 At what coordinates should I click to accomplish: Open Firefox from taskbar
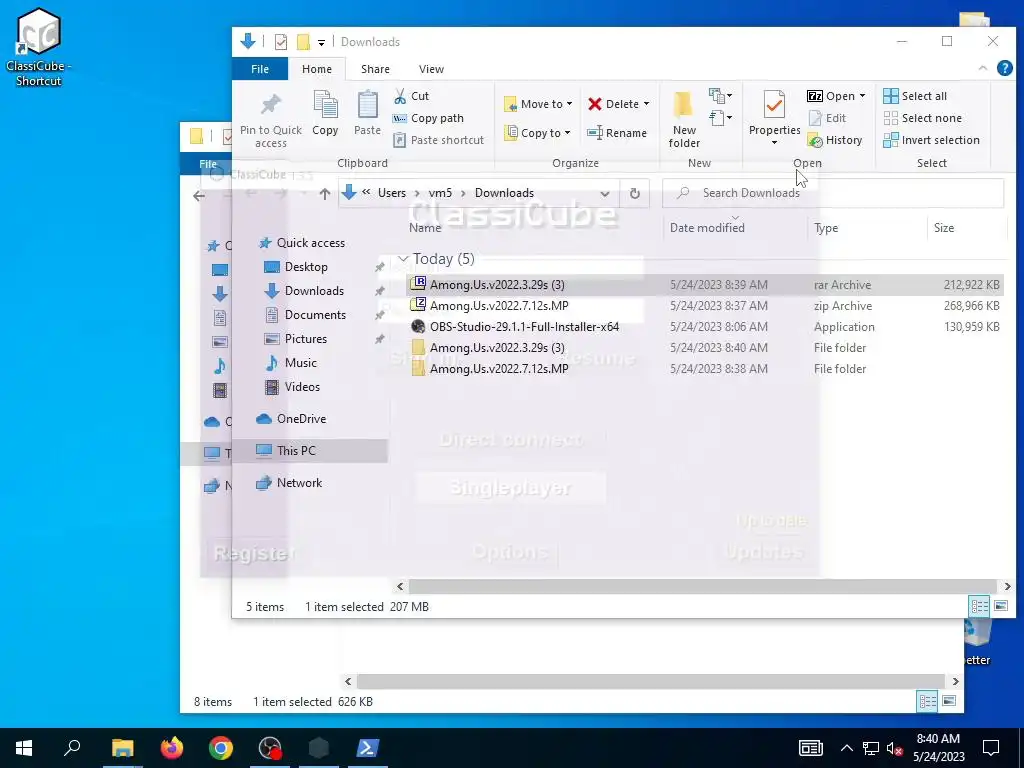point(172,748)
